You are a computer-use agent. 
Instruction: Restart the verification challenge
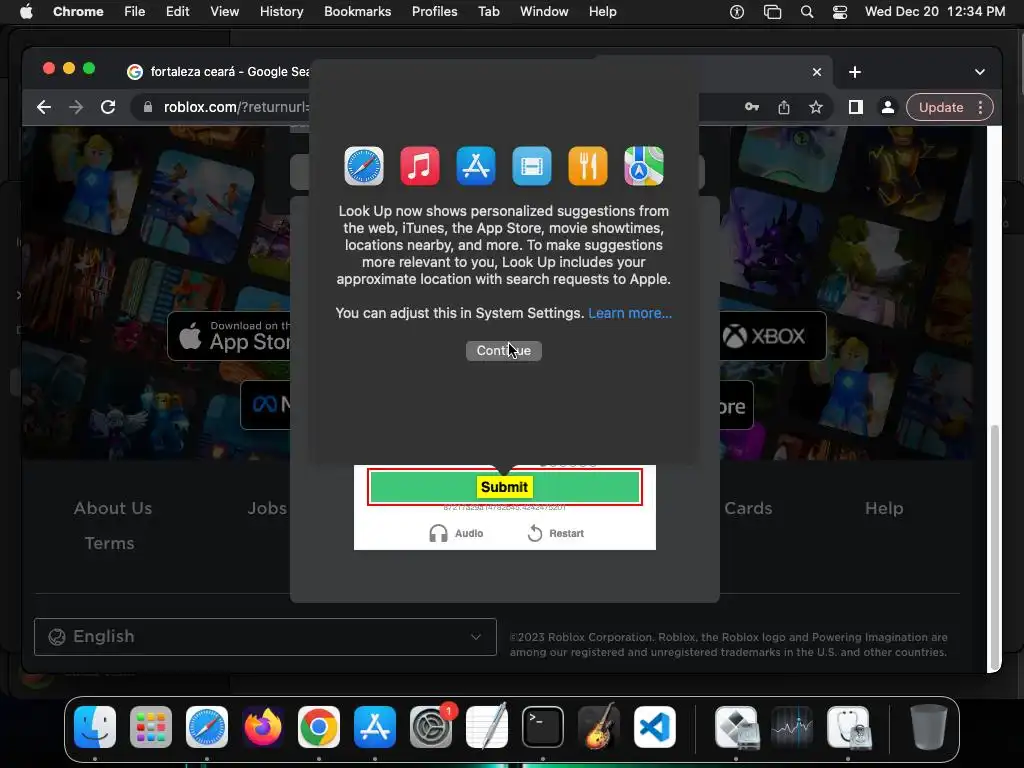pyautogui.click(x=555, y=534)
